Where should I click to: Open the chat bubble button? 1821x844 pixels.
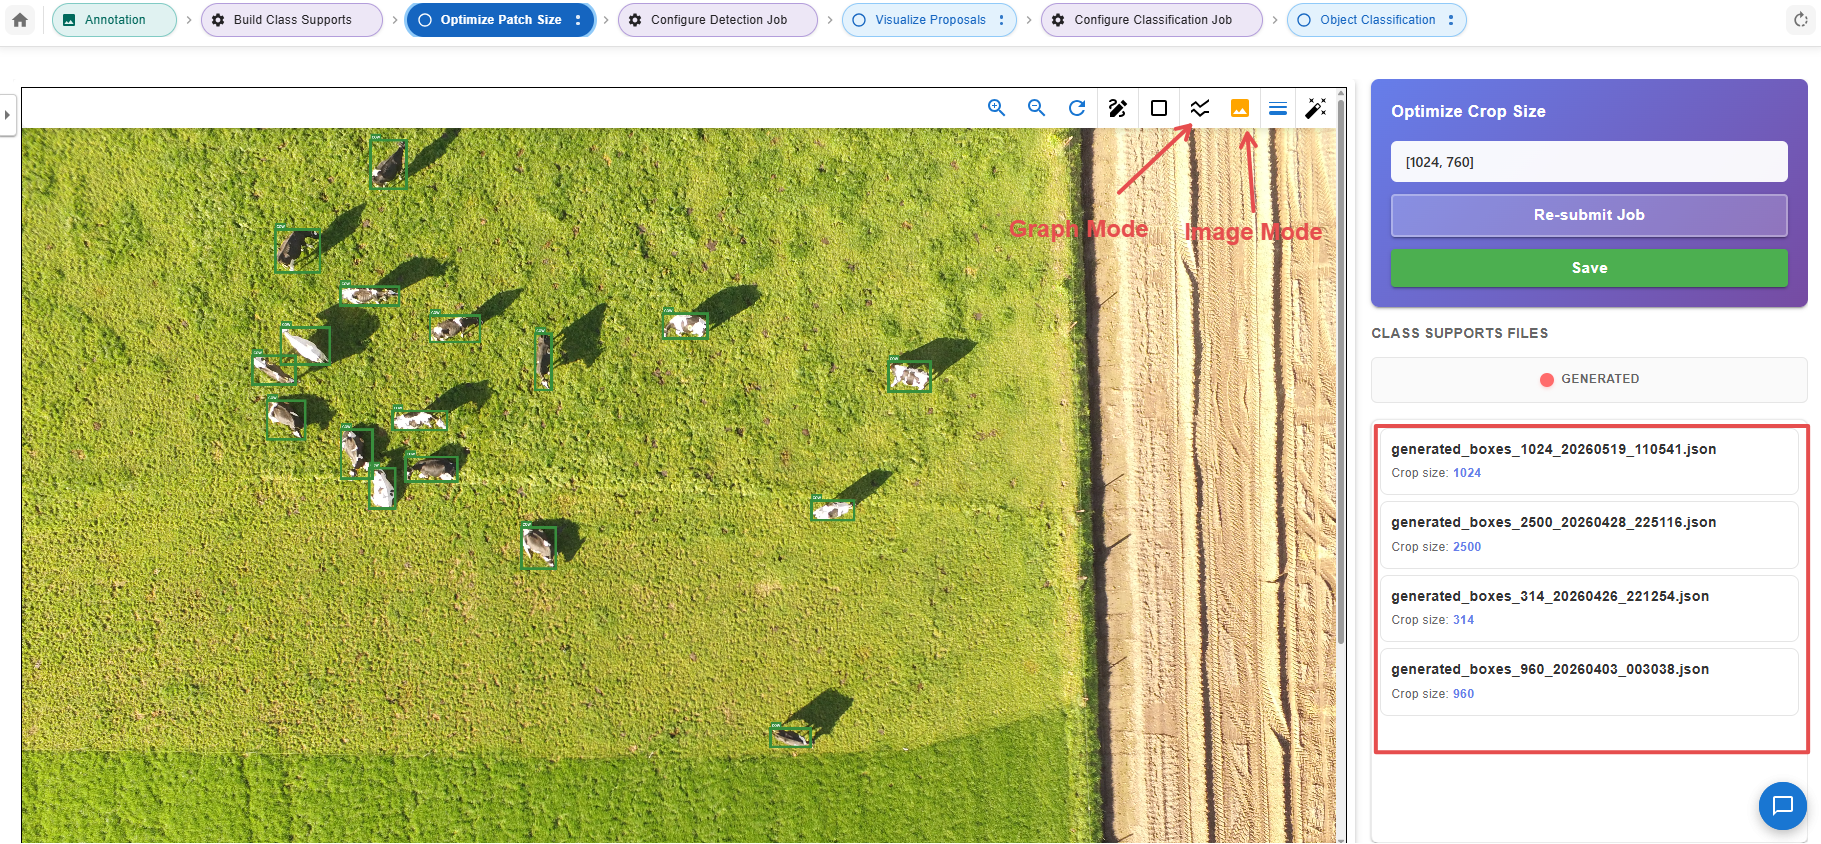point(1783,806)
